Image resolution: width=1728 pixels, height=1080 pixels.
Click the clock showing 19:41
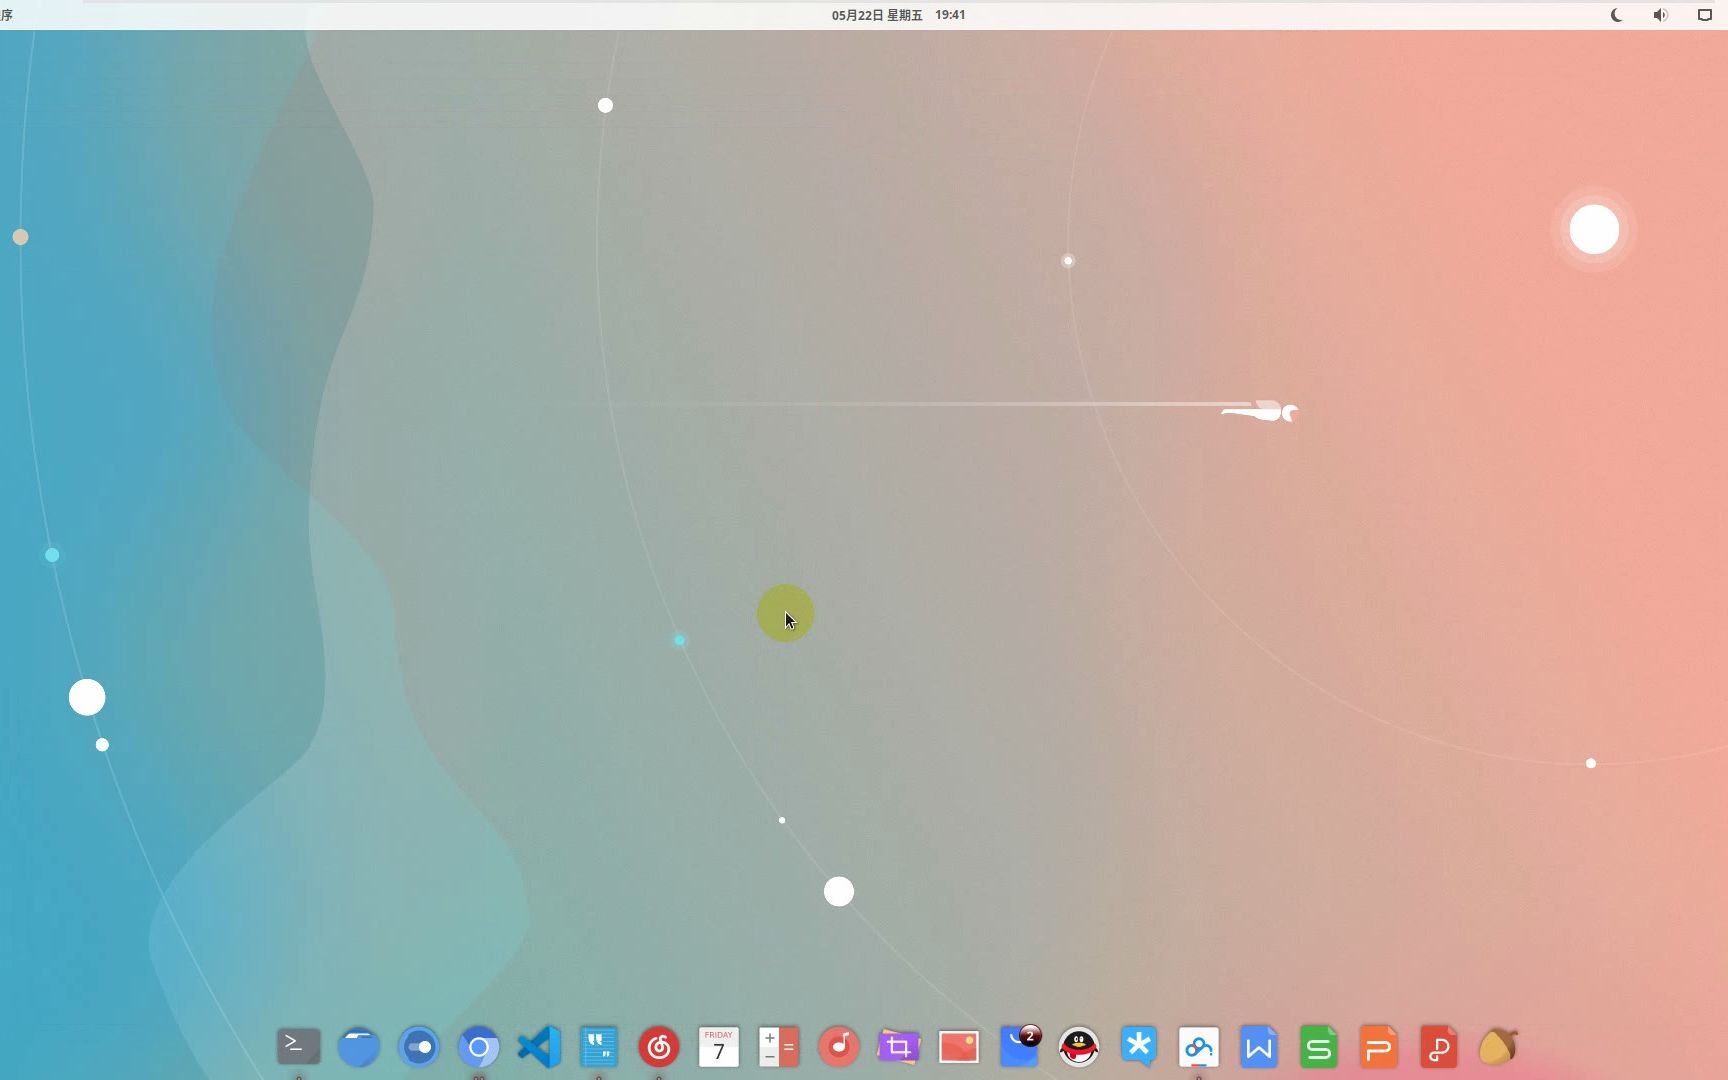[950, 15]
